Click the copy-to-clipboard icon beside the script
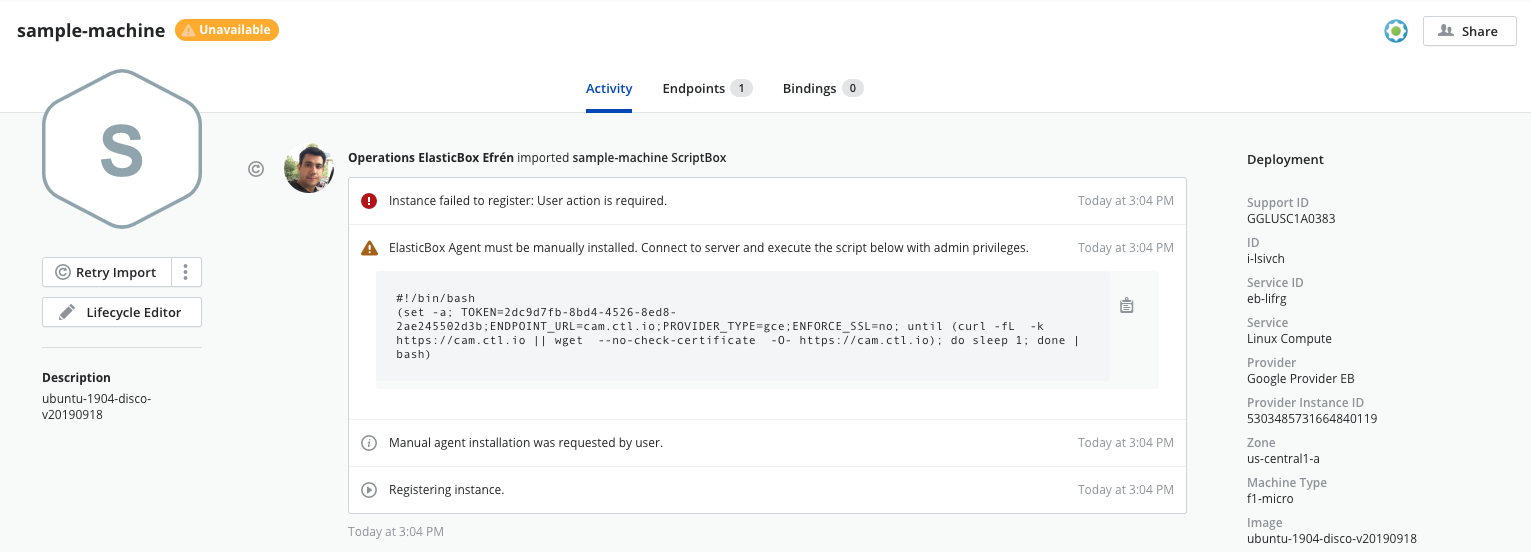The image size is (1531, 552). coord(1126,306)
